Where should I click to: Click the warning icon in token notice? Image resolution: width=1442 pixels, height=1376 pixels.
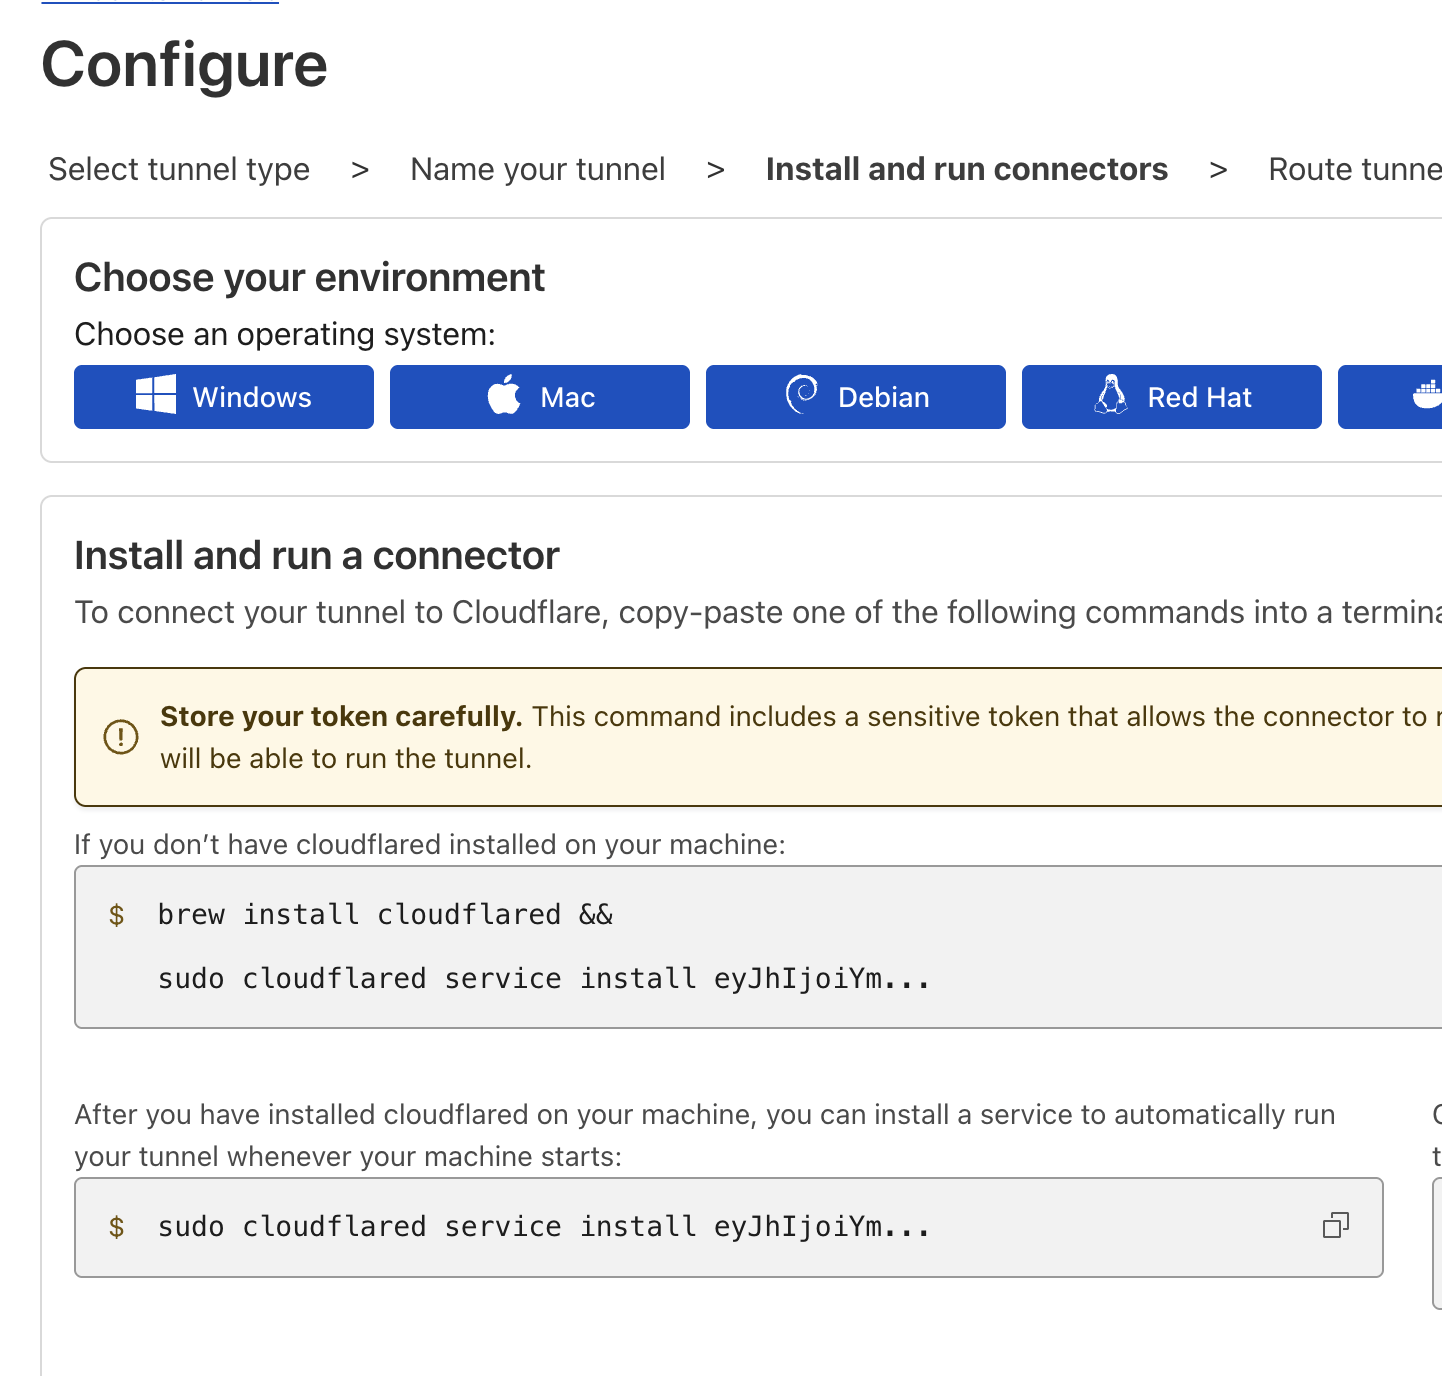121,737
